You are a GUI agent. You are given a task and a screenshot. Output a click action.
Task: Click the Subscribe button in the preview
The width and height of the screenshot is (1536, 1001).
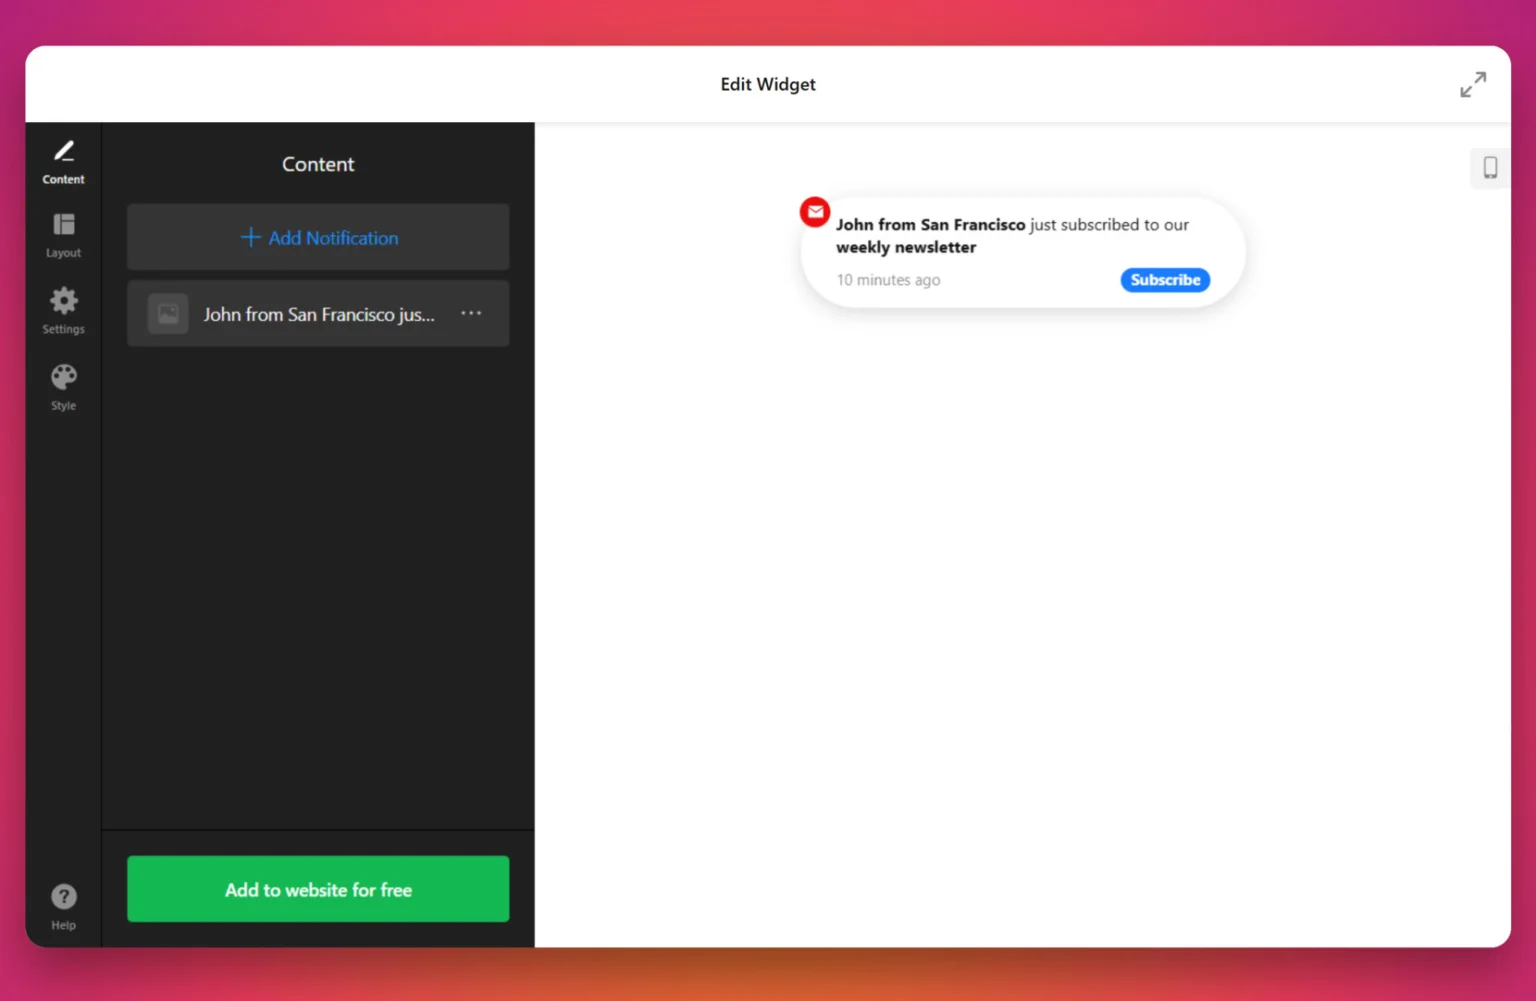pos(1164,280)
